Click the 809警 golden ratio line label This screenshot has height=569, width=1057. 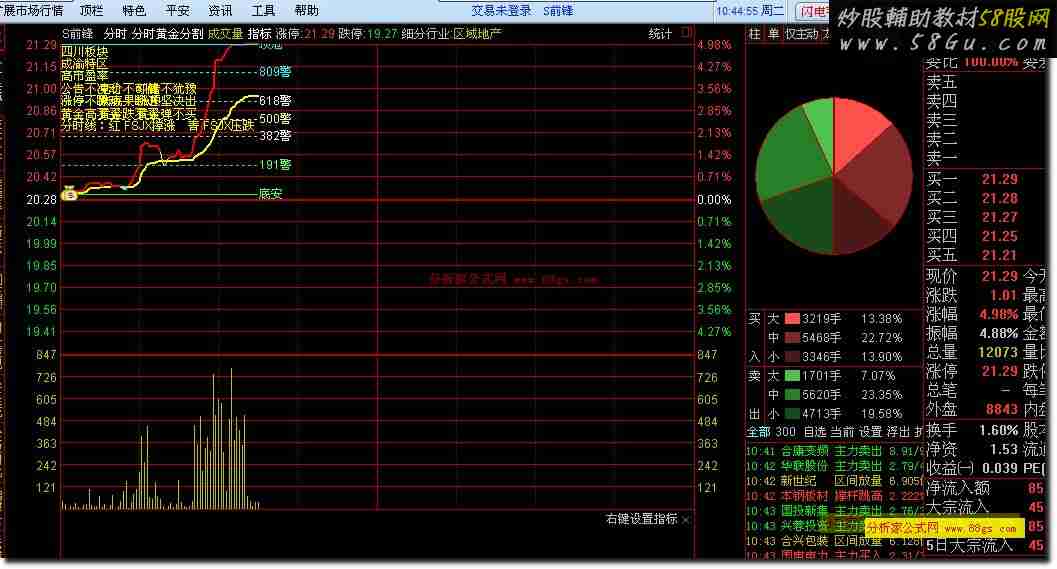click(x=275, y=71)
